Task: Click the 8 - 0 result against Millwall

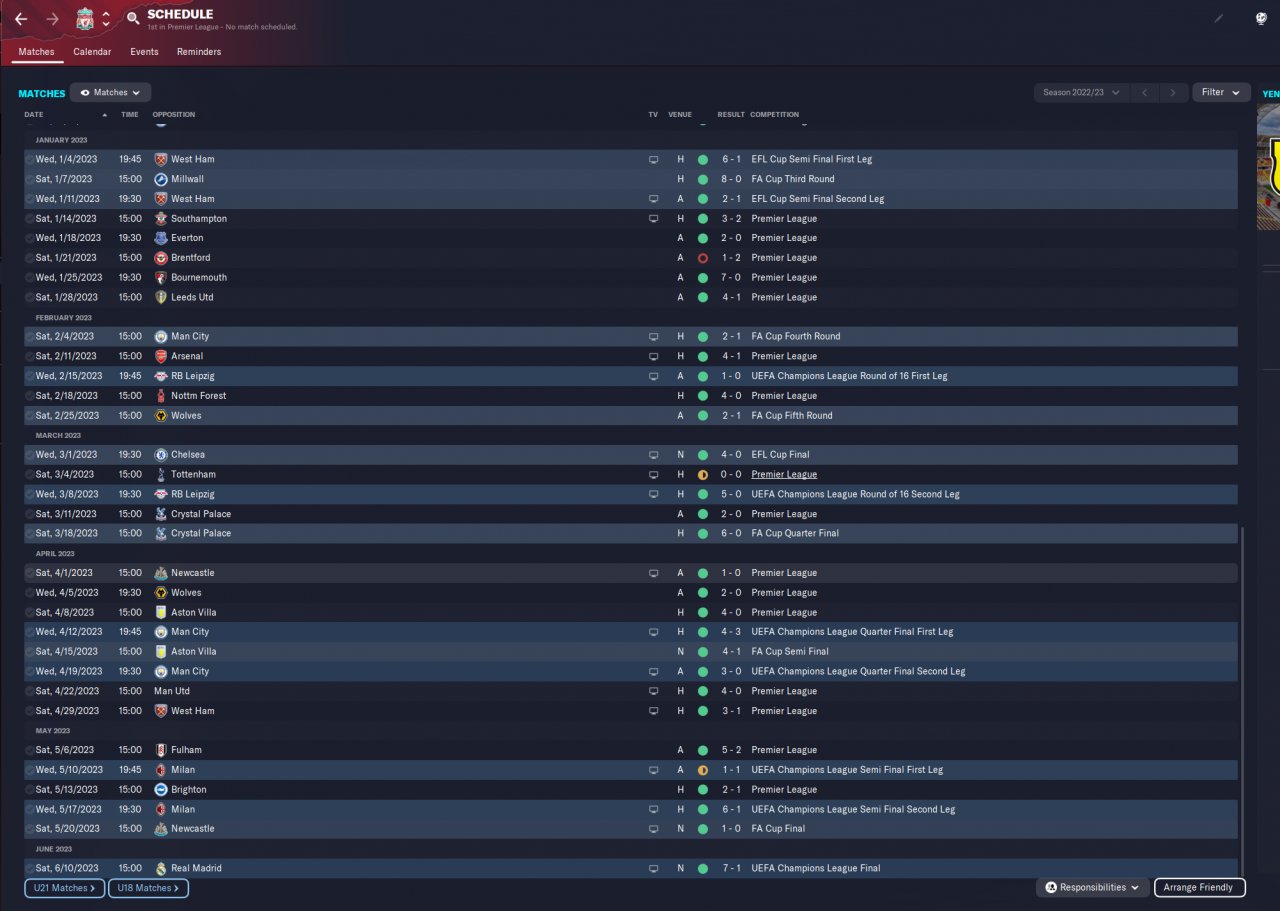Action: 731,179
